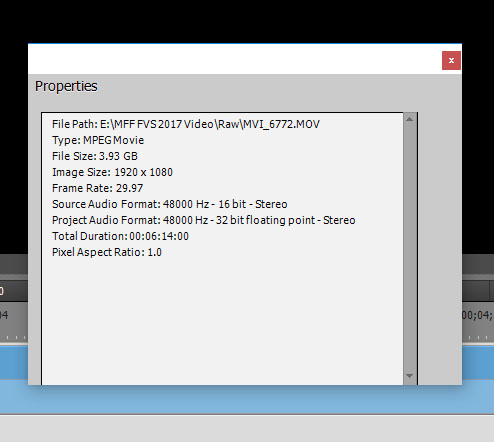Click the Properties heading label
This screenshot has width=494, height=442.
pyautogui.click(x=66, y=86)
